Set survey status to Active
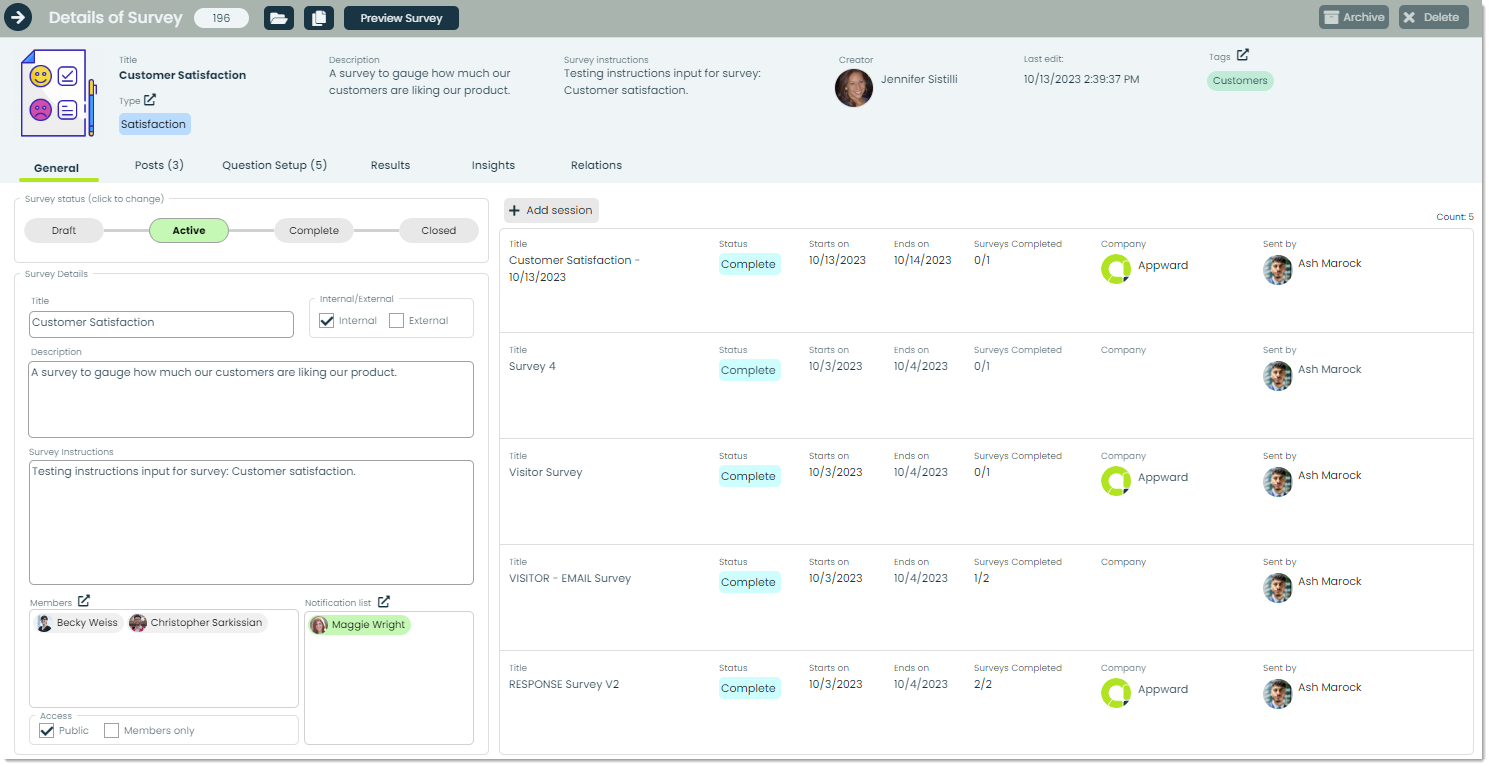 coord(189,231)
